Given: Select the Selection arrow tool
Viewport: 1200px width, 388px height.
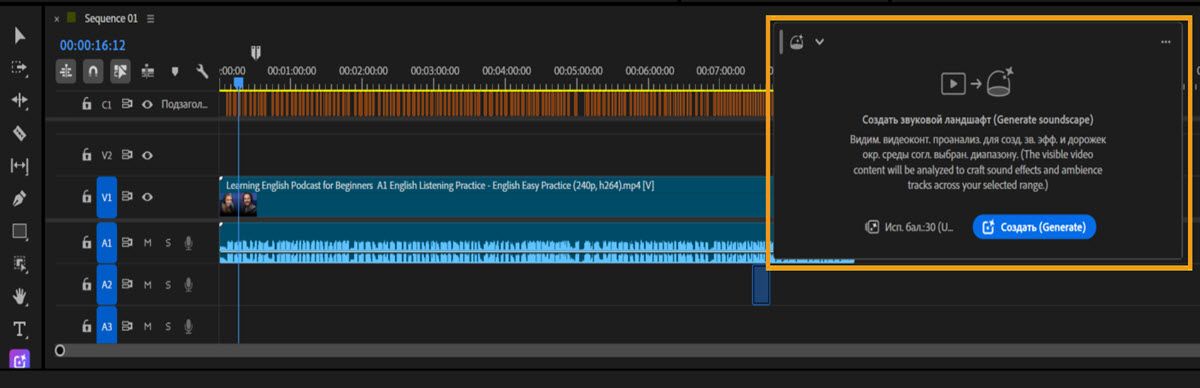Looking at the screenshot, I should pos(19,35).
